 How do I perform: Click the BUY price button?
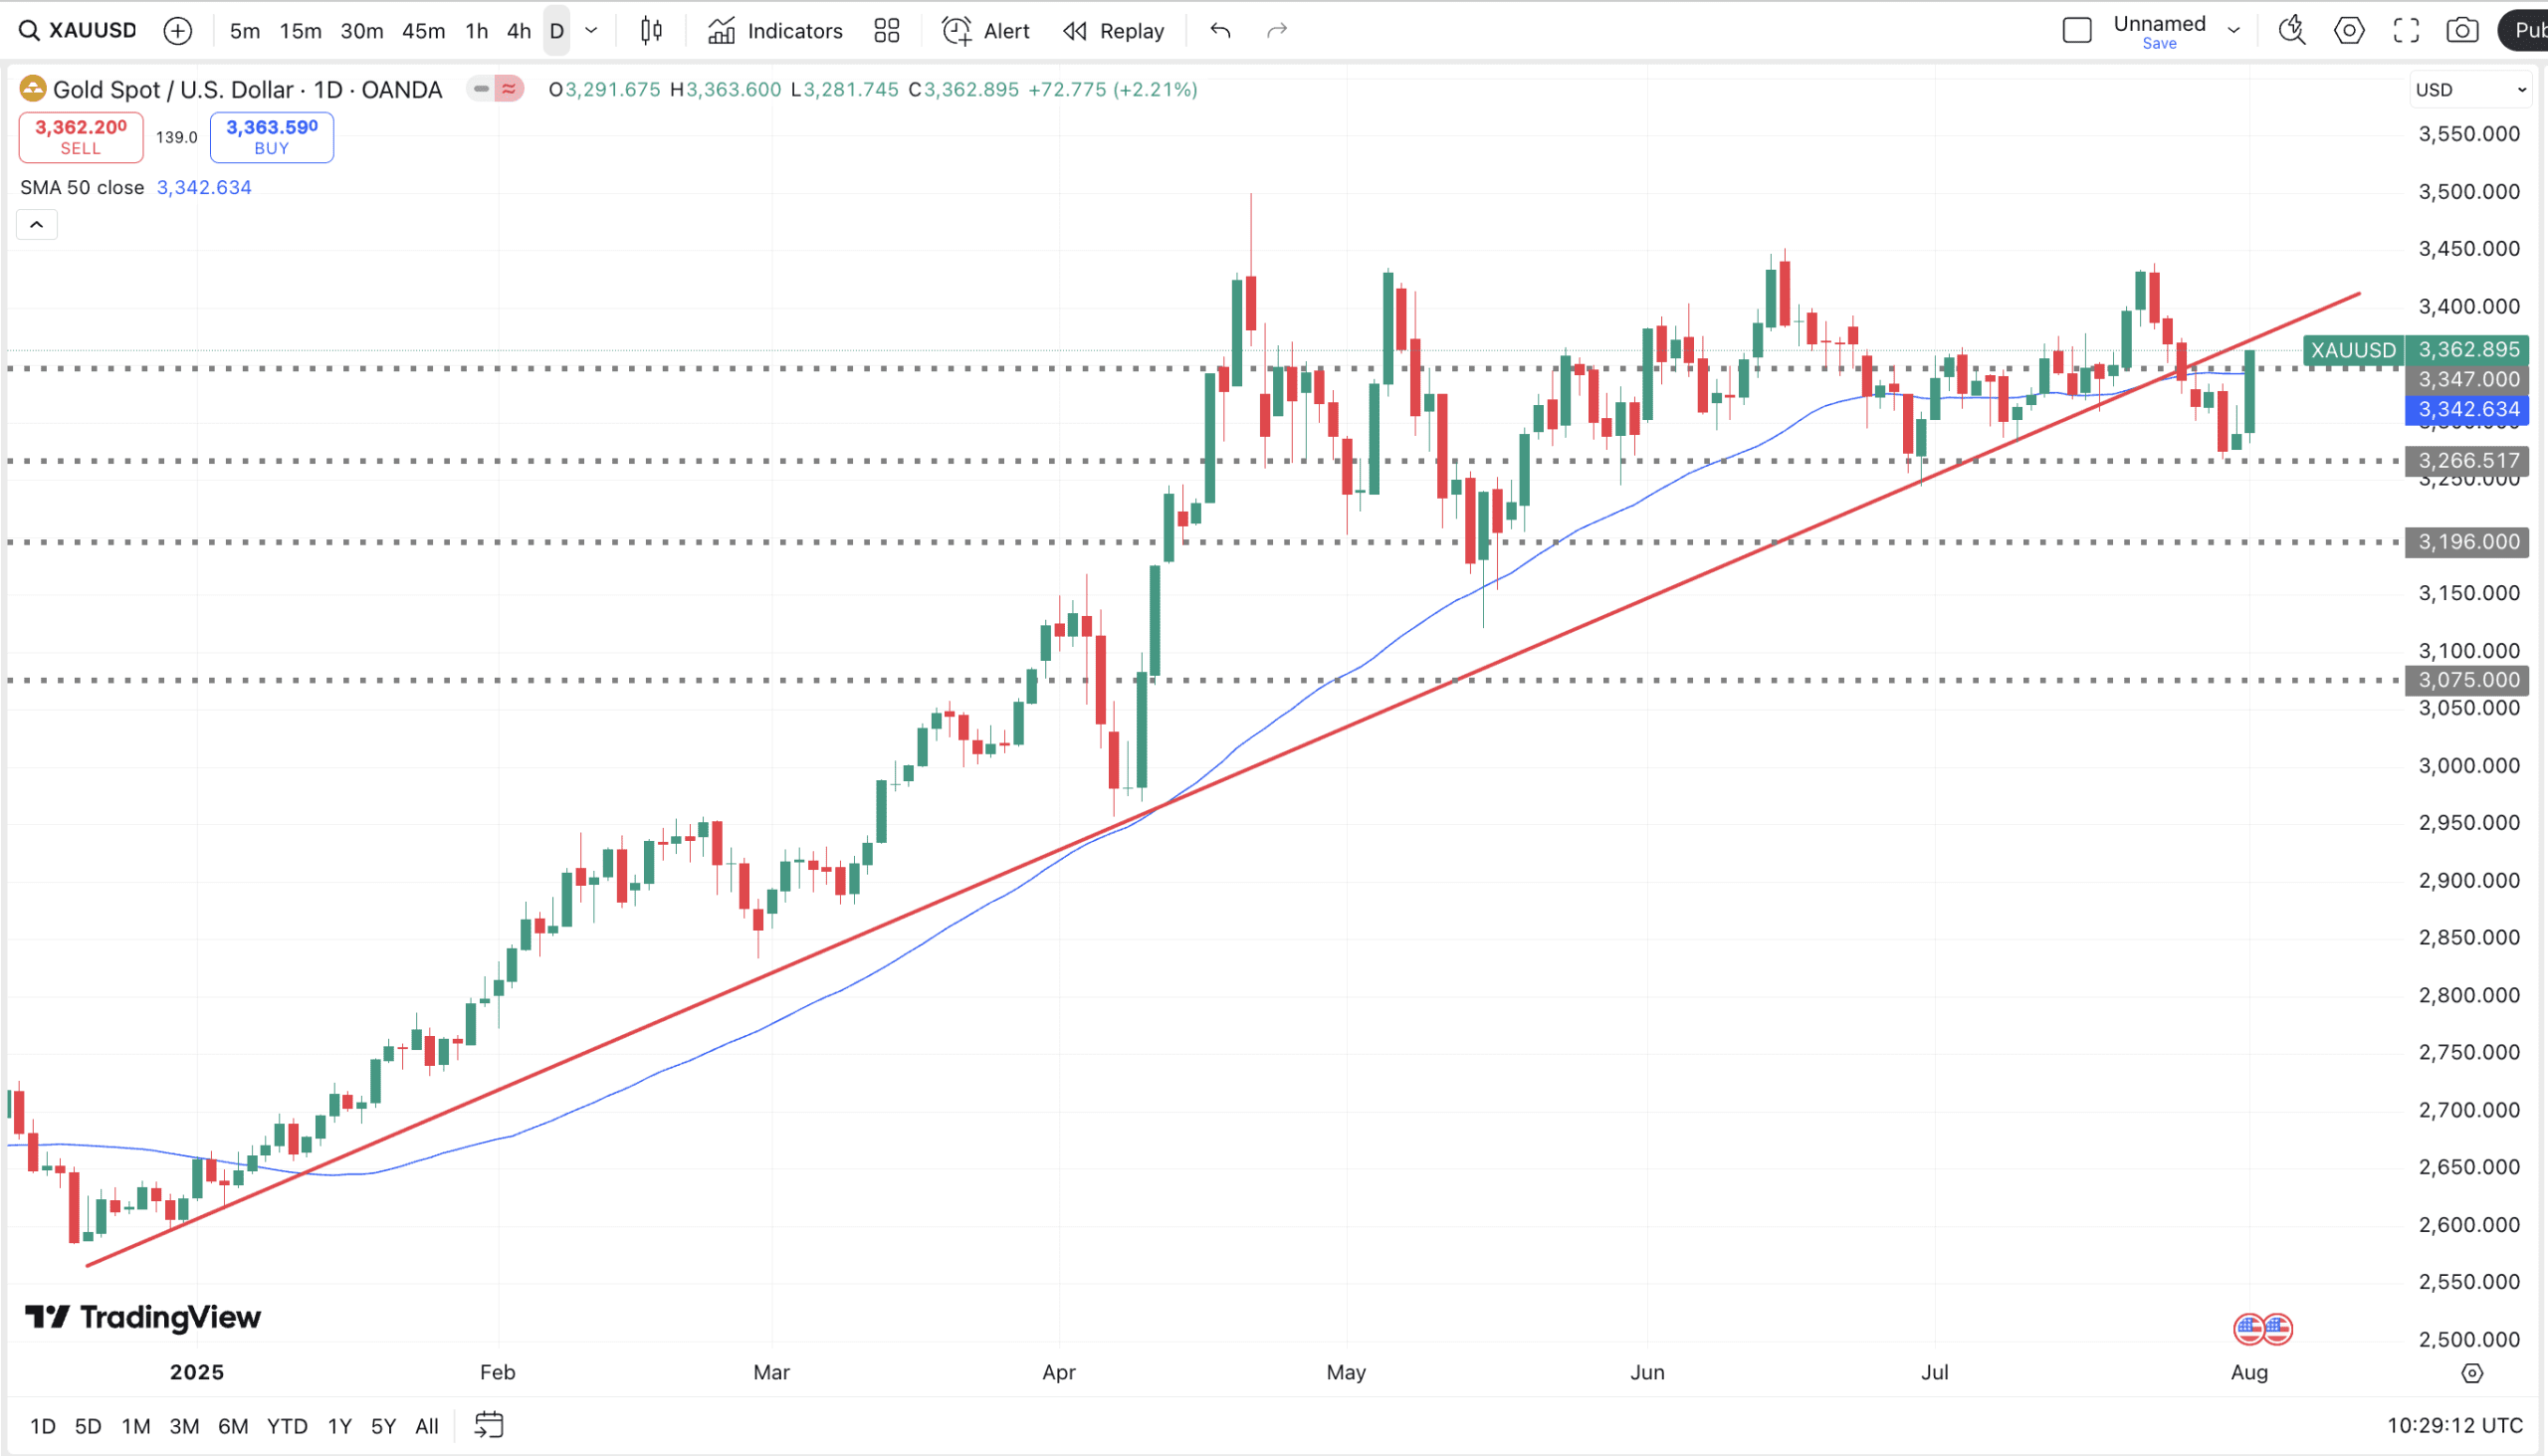coord(272,137)
